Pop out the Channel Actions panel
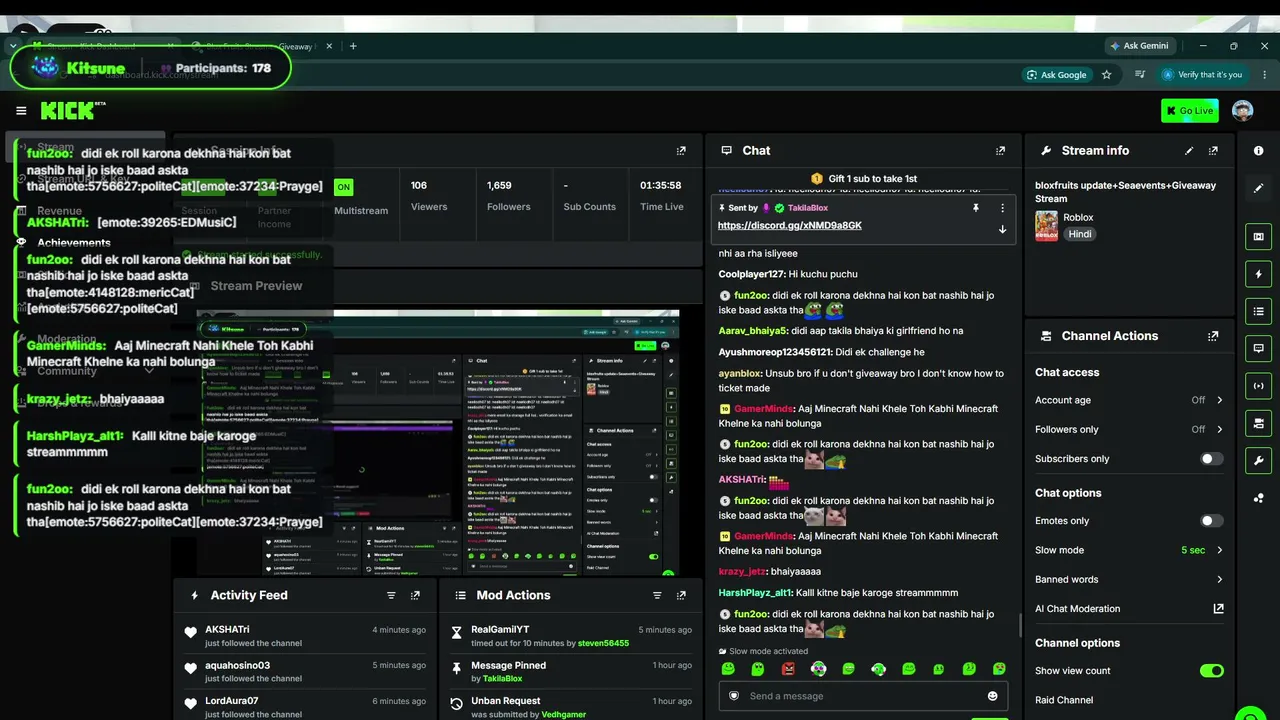1280x720 pixels. [x=1213, y=336]
